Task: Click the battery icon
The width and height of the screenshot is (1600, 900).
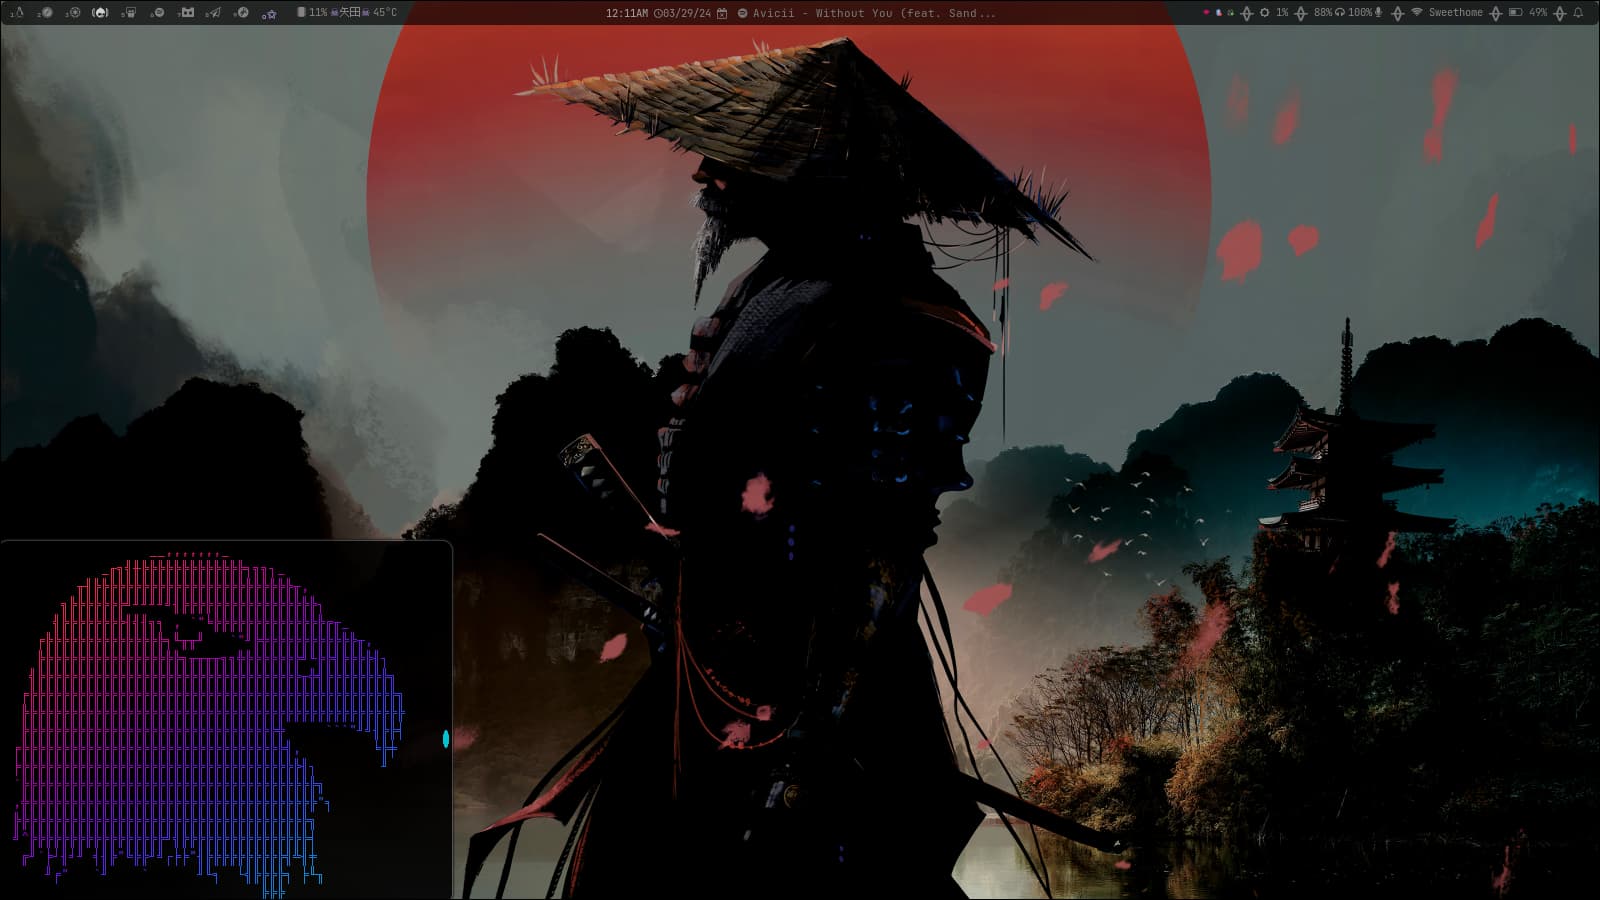Action: pyautogui.click(x=1515, y=12)
